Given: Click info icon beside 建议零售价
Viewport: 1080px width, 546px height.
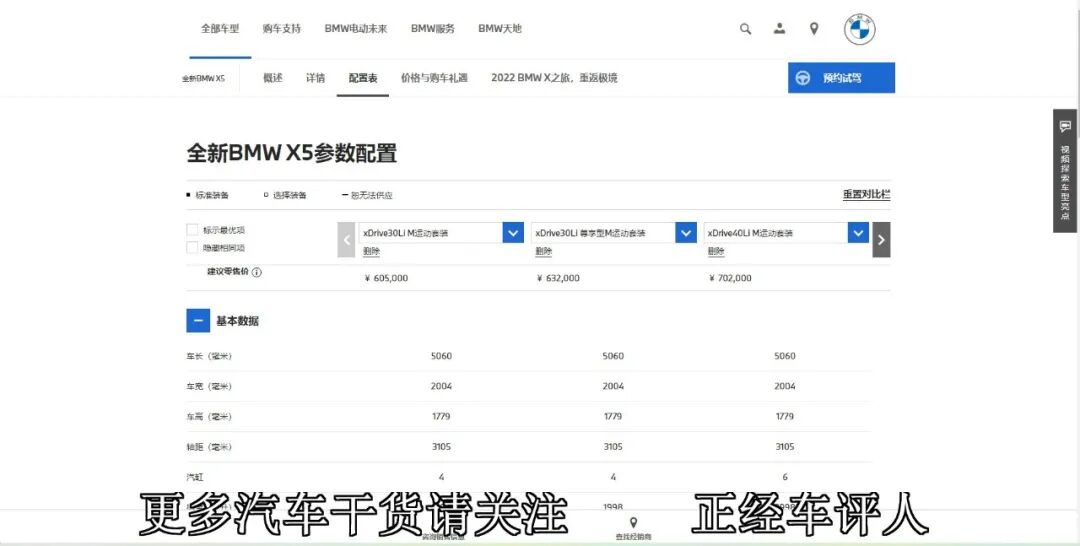Looking at the screenshot, I should 256,272.
